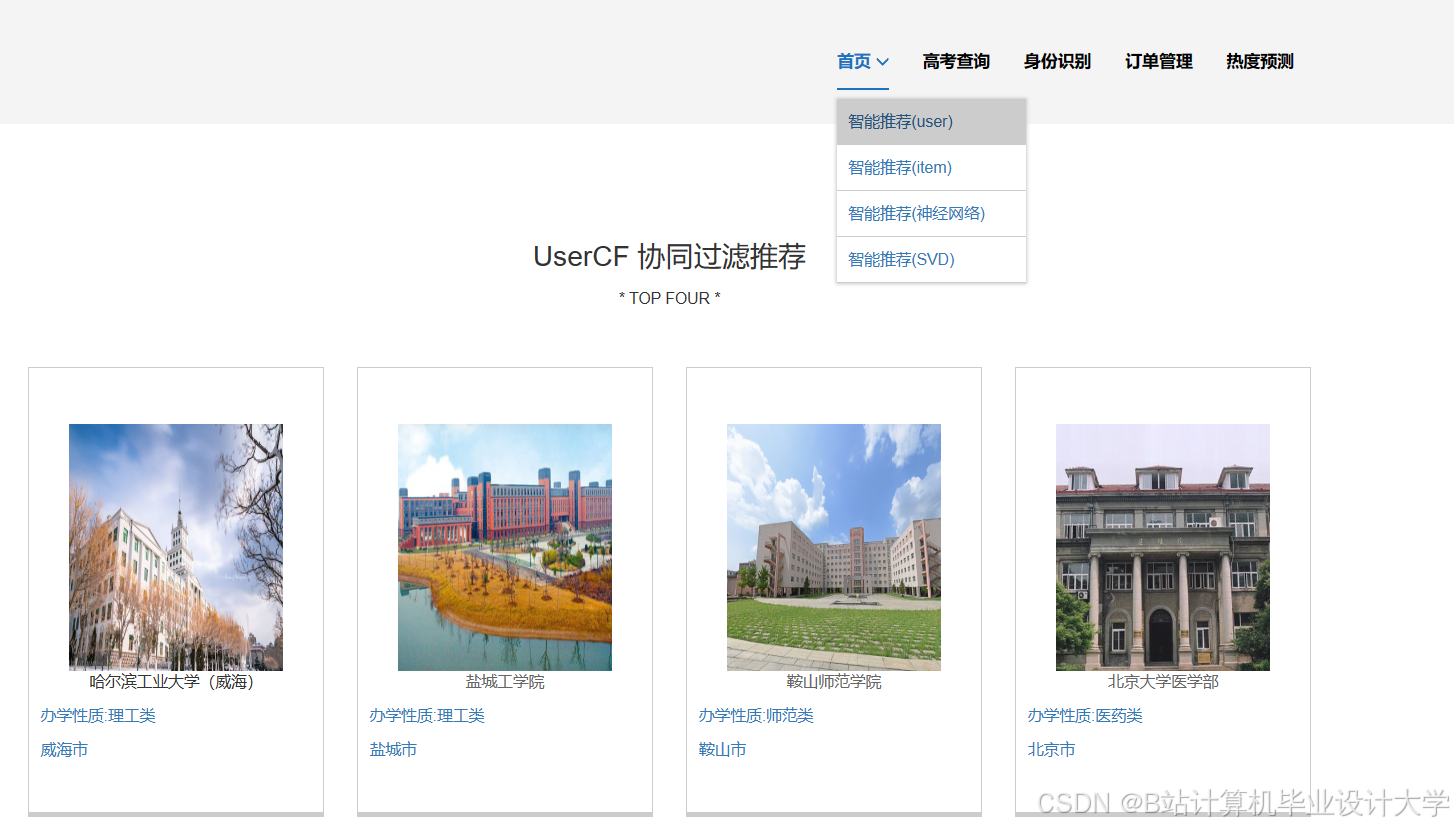Click the 北京大学医学部 campus photo

coord(1162,547)
